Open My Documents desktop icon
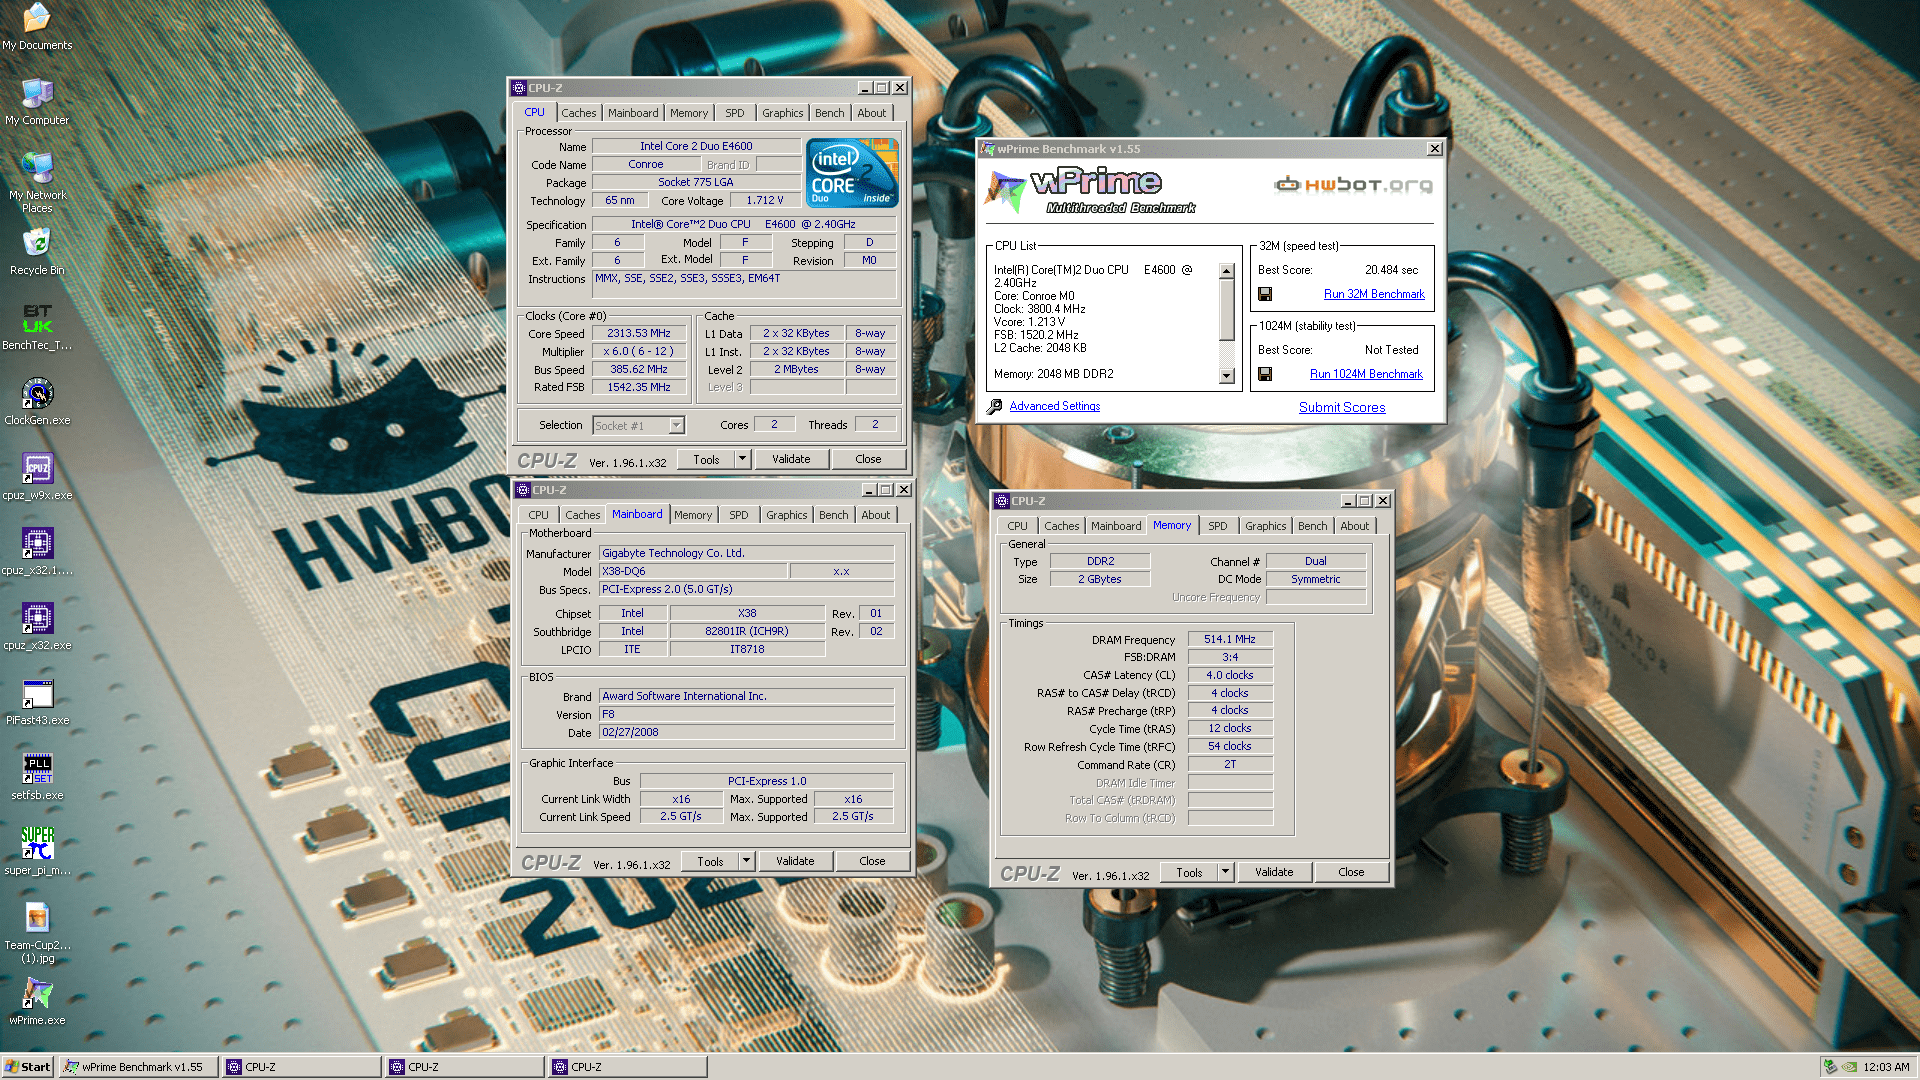The width and height of the screenshot is (1920, 1080). (37, 27)
